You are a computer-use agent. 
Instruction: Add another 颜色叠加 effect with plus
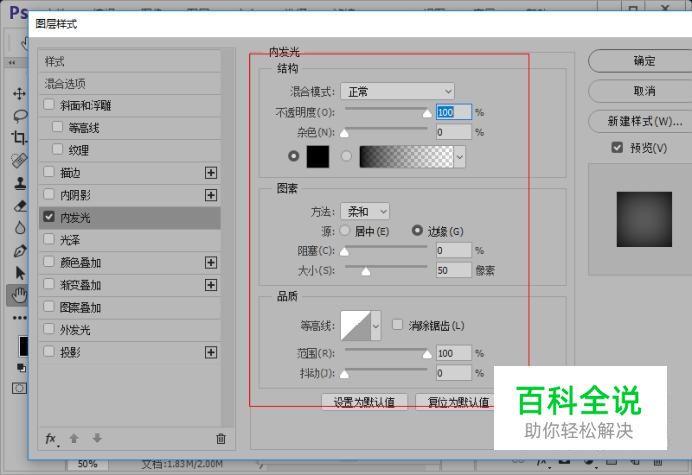(211, 263)
